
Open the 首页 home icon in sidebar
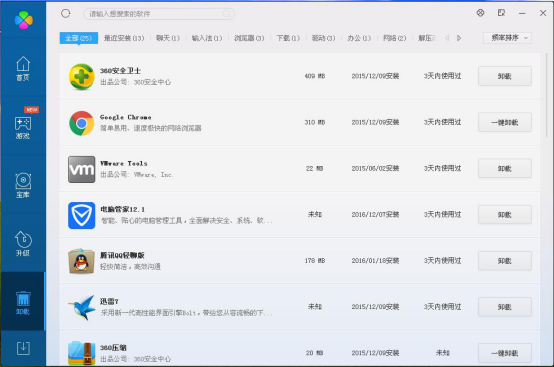pyautogui.click(x=23, y=69)
